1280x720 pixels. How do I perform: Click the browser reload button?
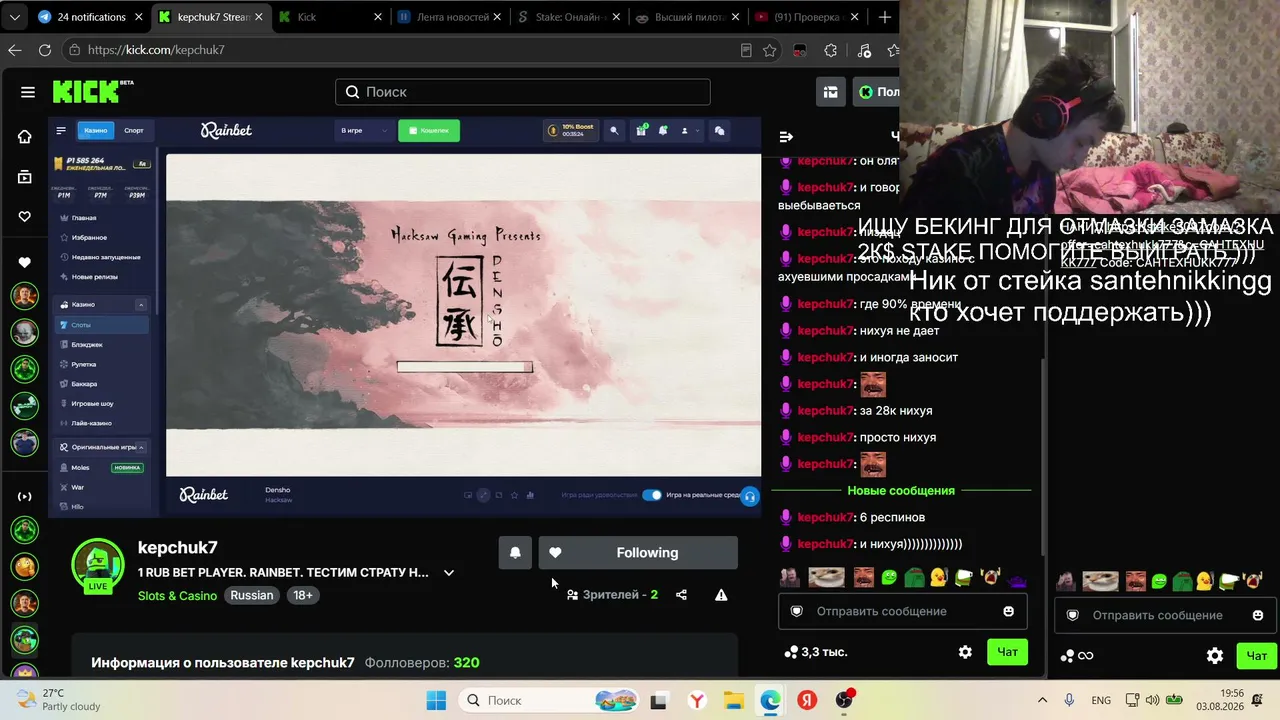click(45, 50)
